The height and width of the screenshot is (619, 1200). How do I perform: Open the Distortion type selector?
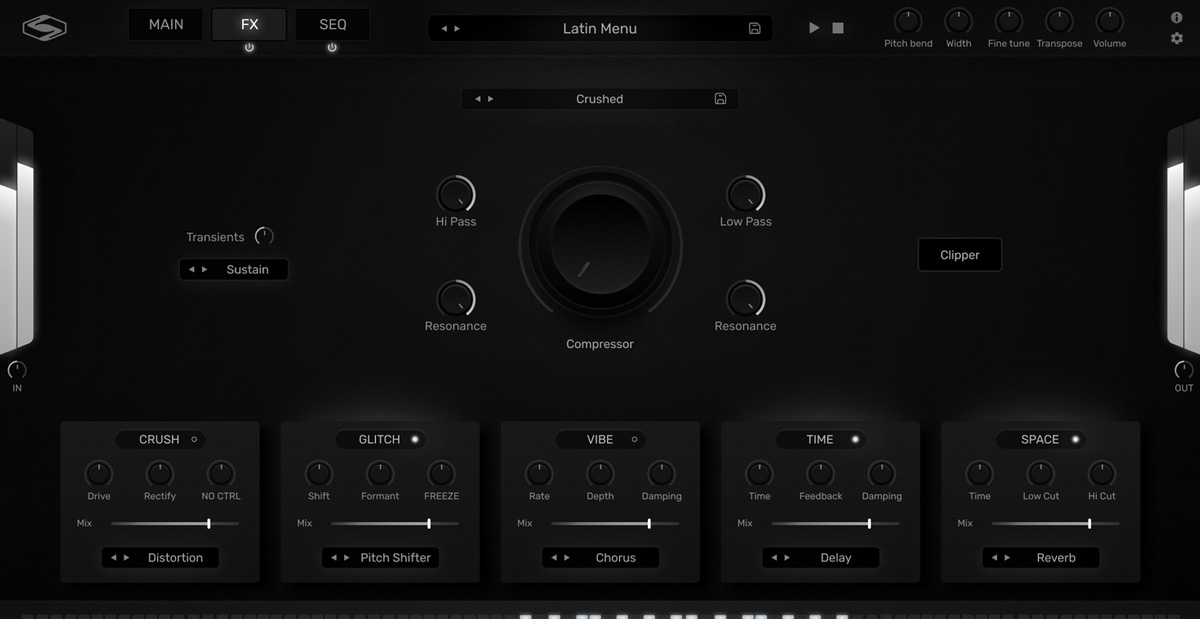tap(175, 558)
